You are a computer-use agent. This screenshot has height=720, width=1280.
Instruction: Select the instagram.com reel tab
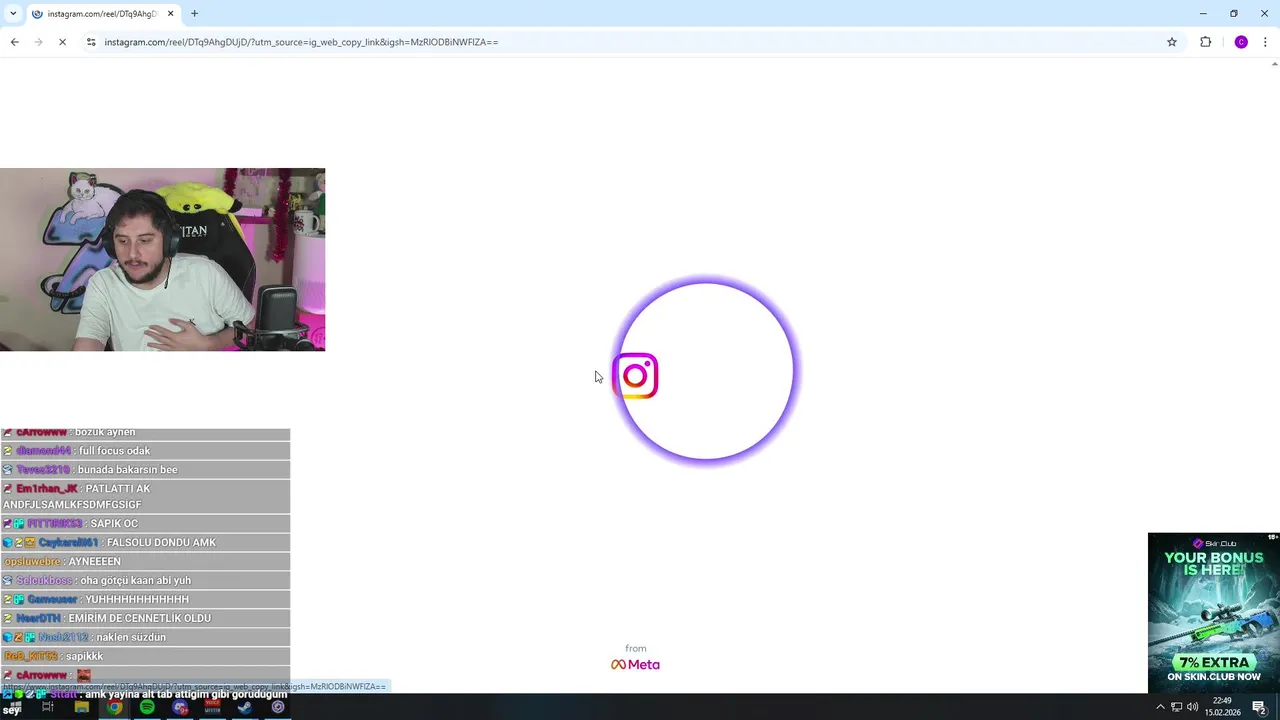tap(100, 14)
